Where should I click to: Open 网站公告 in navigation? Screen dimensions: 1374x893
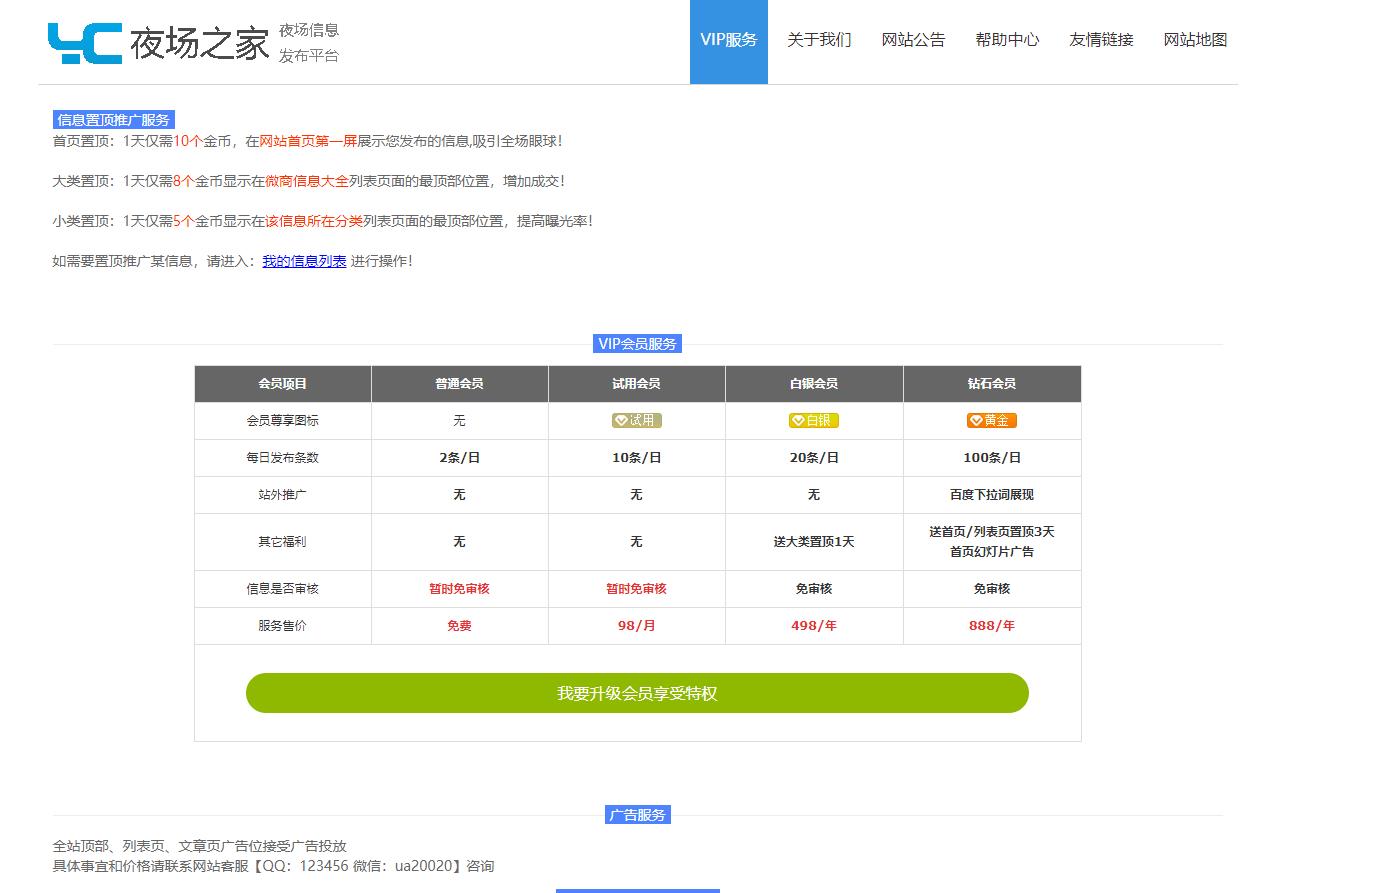pos(913,40)
